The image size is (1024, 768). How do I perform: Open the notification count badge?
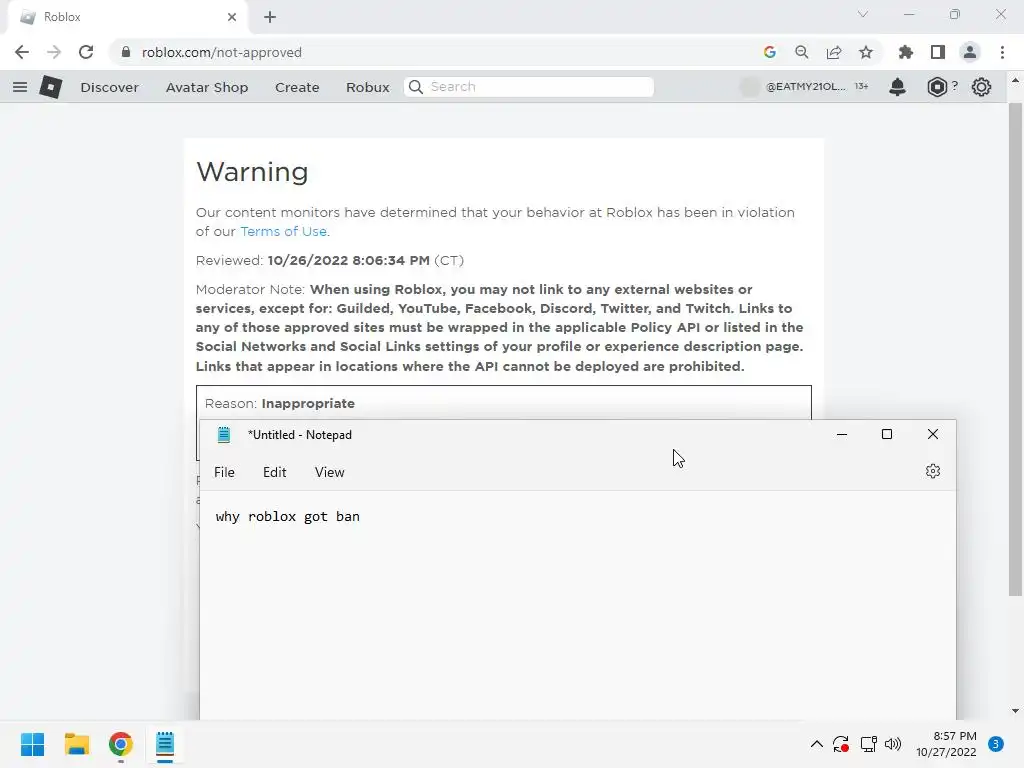996,744
